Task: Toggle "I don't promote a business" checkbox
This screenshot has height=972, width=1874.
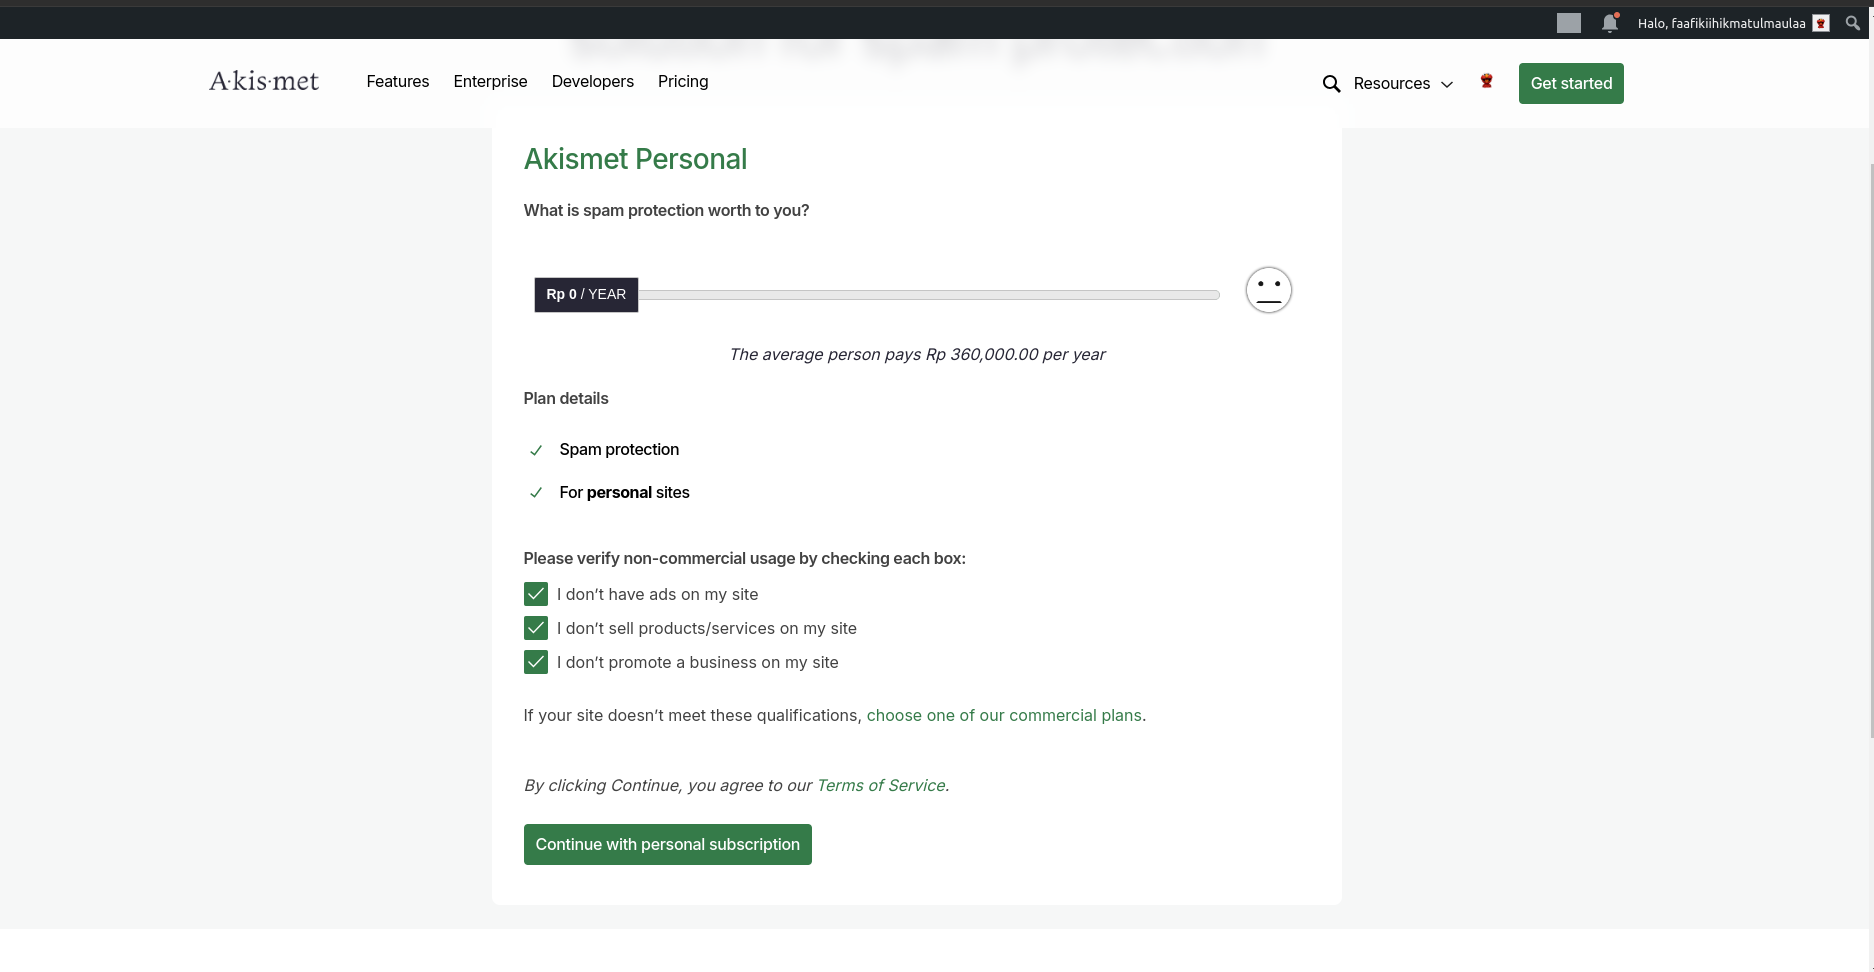Action: coord(536,662)
